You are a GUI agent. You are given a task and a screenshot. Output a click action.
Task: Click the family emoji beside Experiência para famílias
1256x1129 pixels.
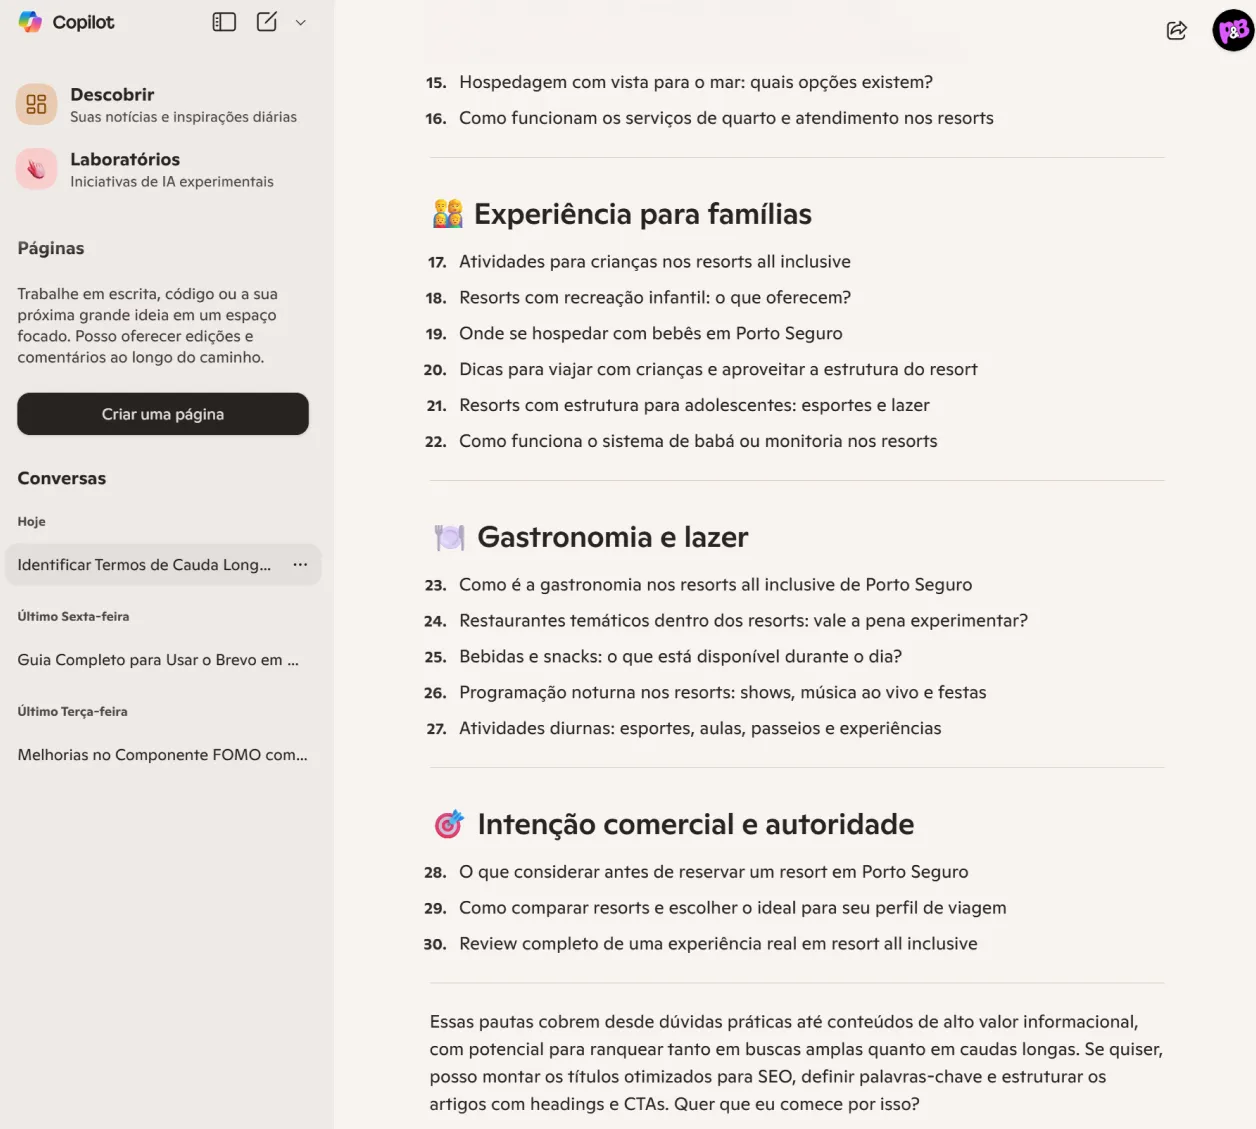coord(448,213)
